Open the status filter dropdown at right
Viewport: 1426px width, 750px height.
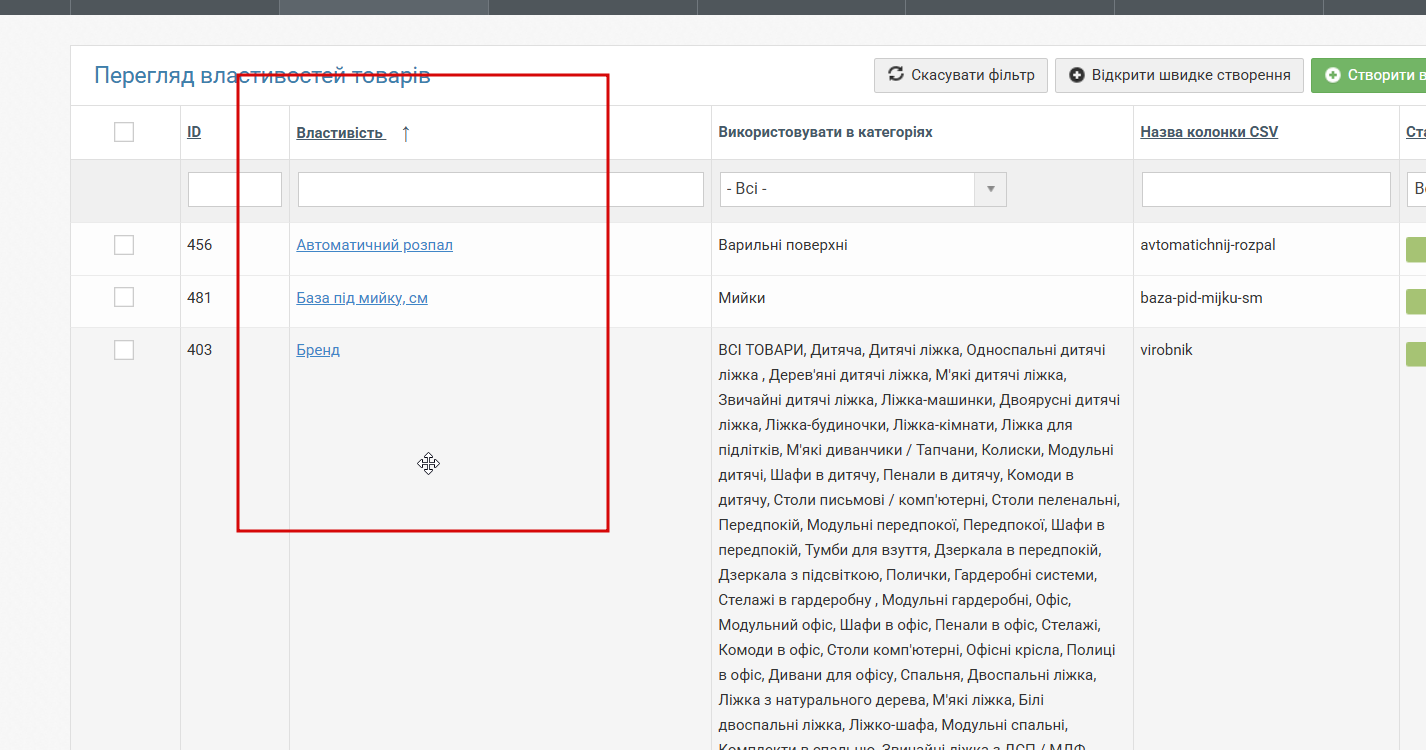point(1416,189)
